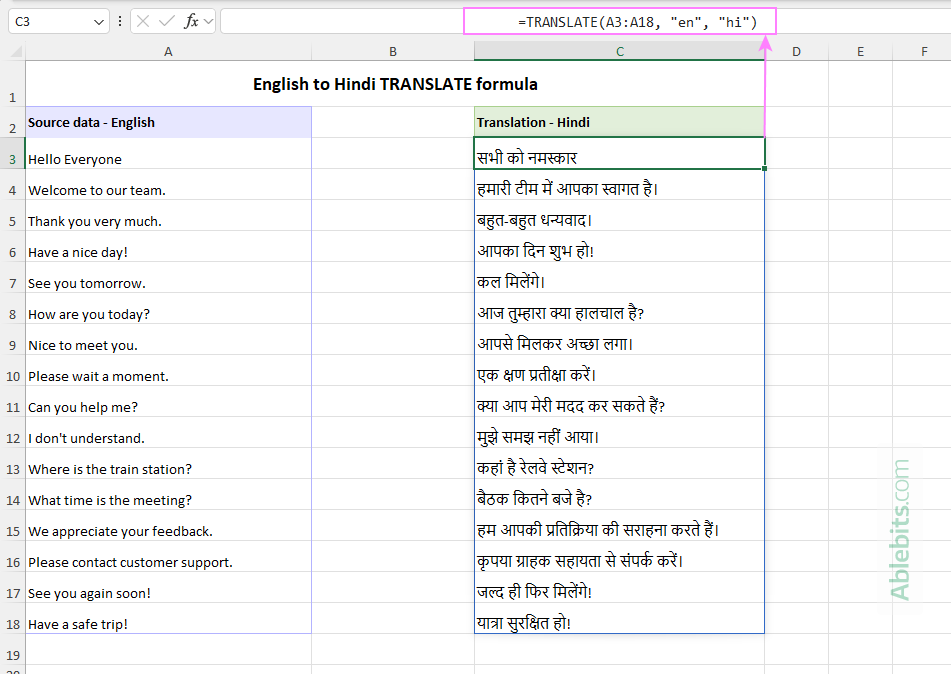Click Hindi cell 'सभी को नमस्कार' in C3
This screenshot has width=951, height=674.
(x=619, y=153)
